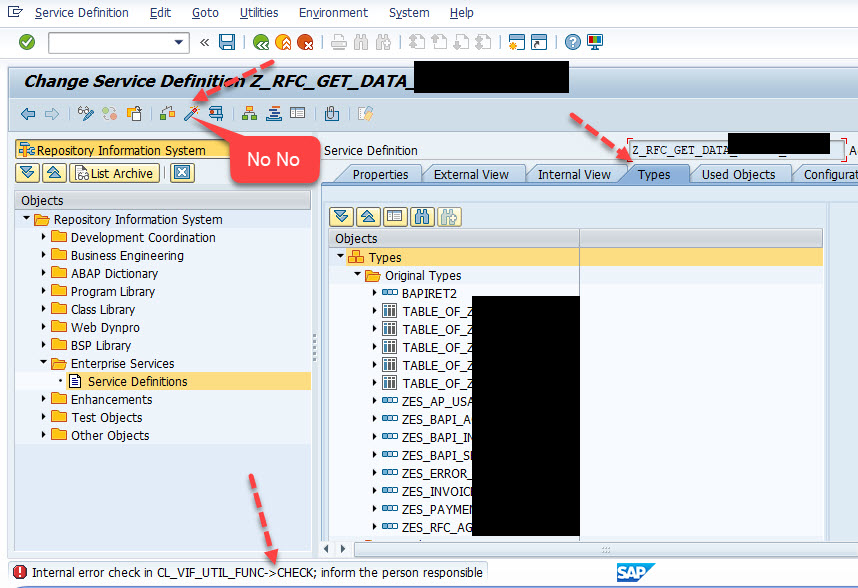Click the Activate magic wand icon
This screenshot has height=588, width=858.
tap(192, 114)
